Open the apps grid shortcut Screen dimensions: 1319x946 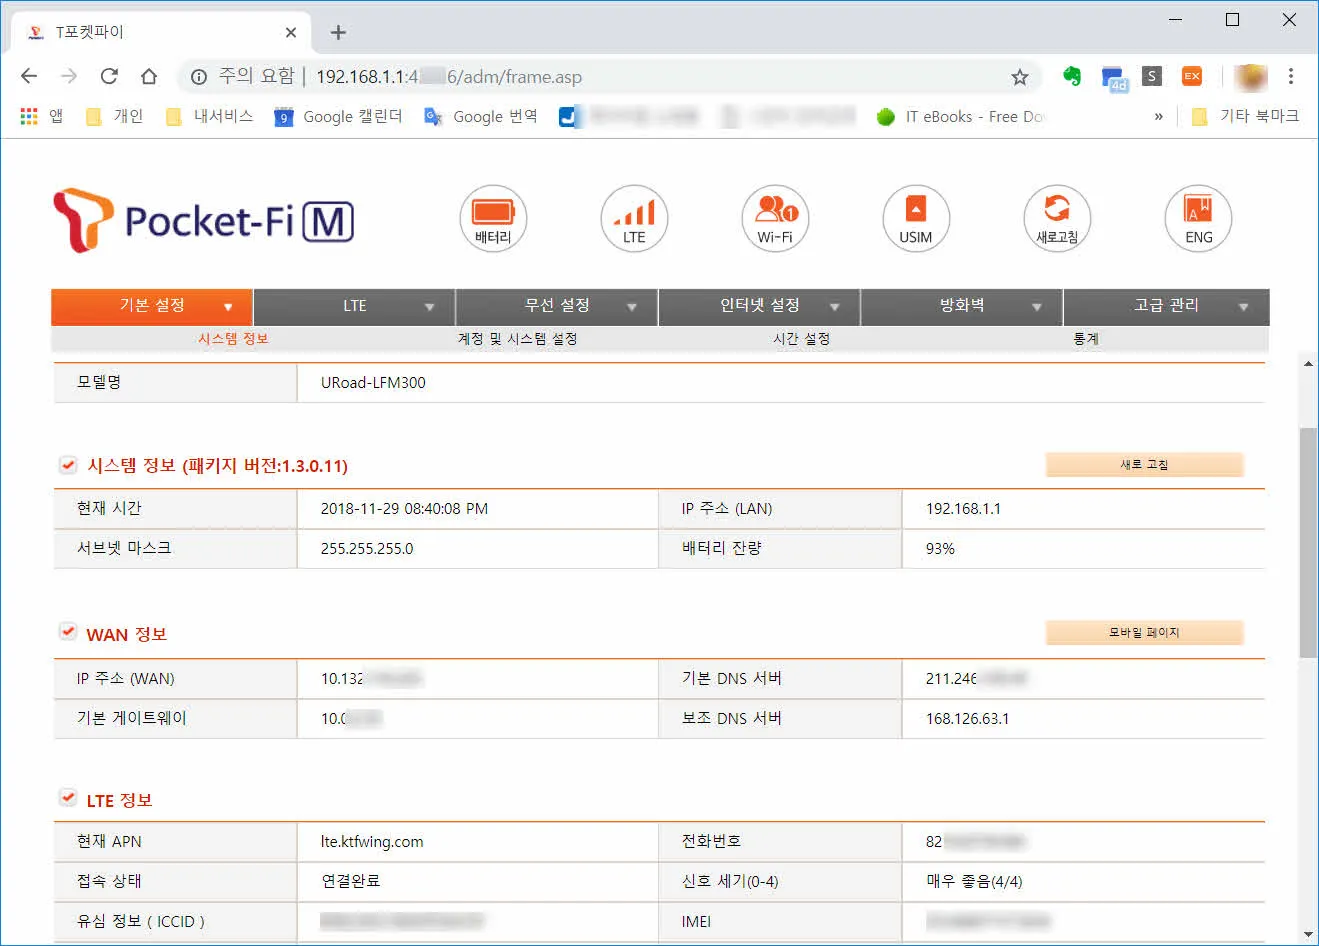pyautogui.click(x=30, y=116)
